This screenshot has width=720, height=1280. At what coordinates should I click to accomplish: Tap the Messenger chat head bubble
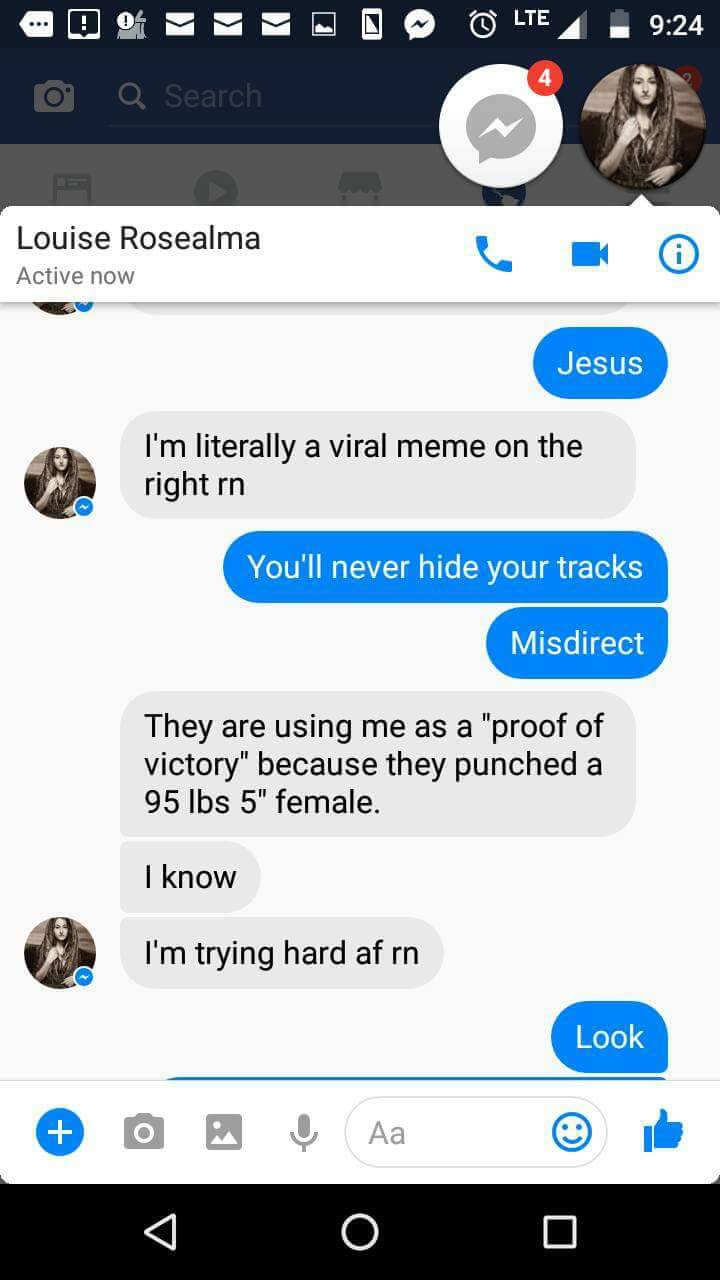coord(501,126)
